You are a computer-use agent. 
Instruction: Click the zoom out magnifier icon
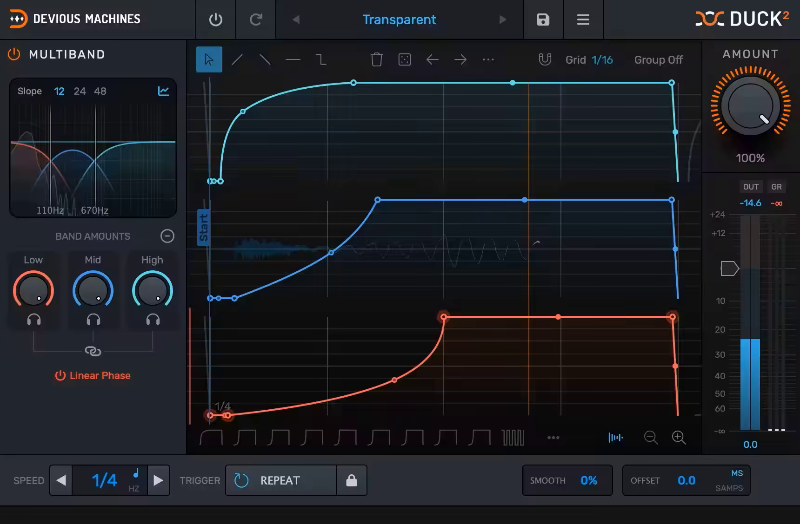pyautogui.click(x=651, y=437)
